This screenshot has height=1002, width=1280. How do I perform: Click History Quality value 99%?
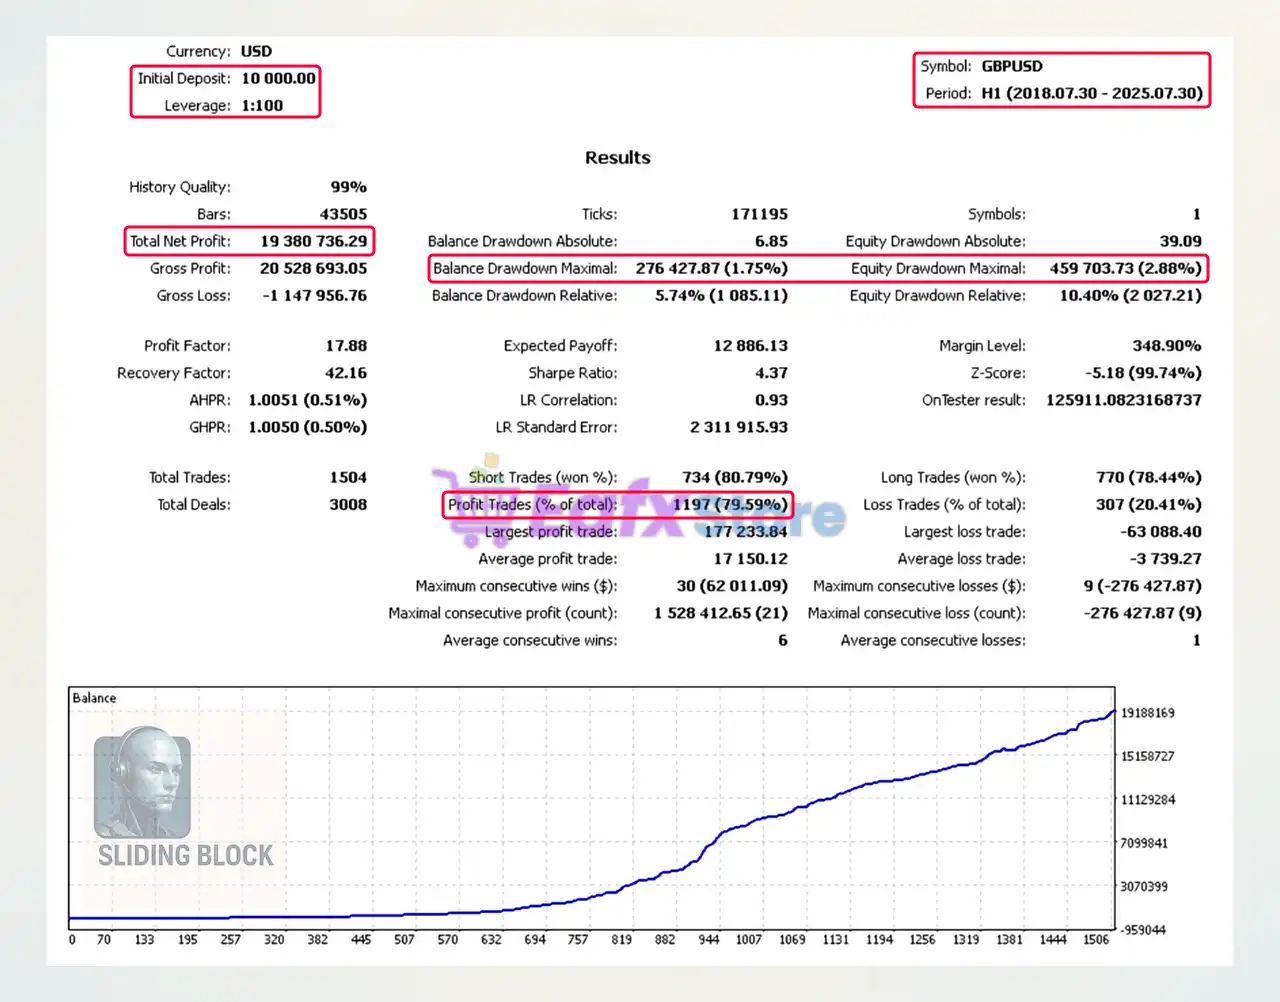click(x=349, y=187)
